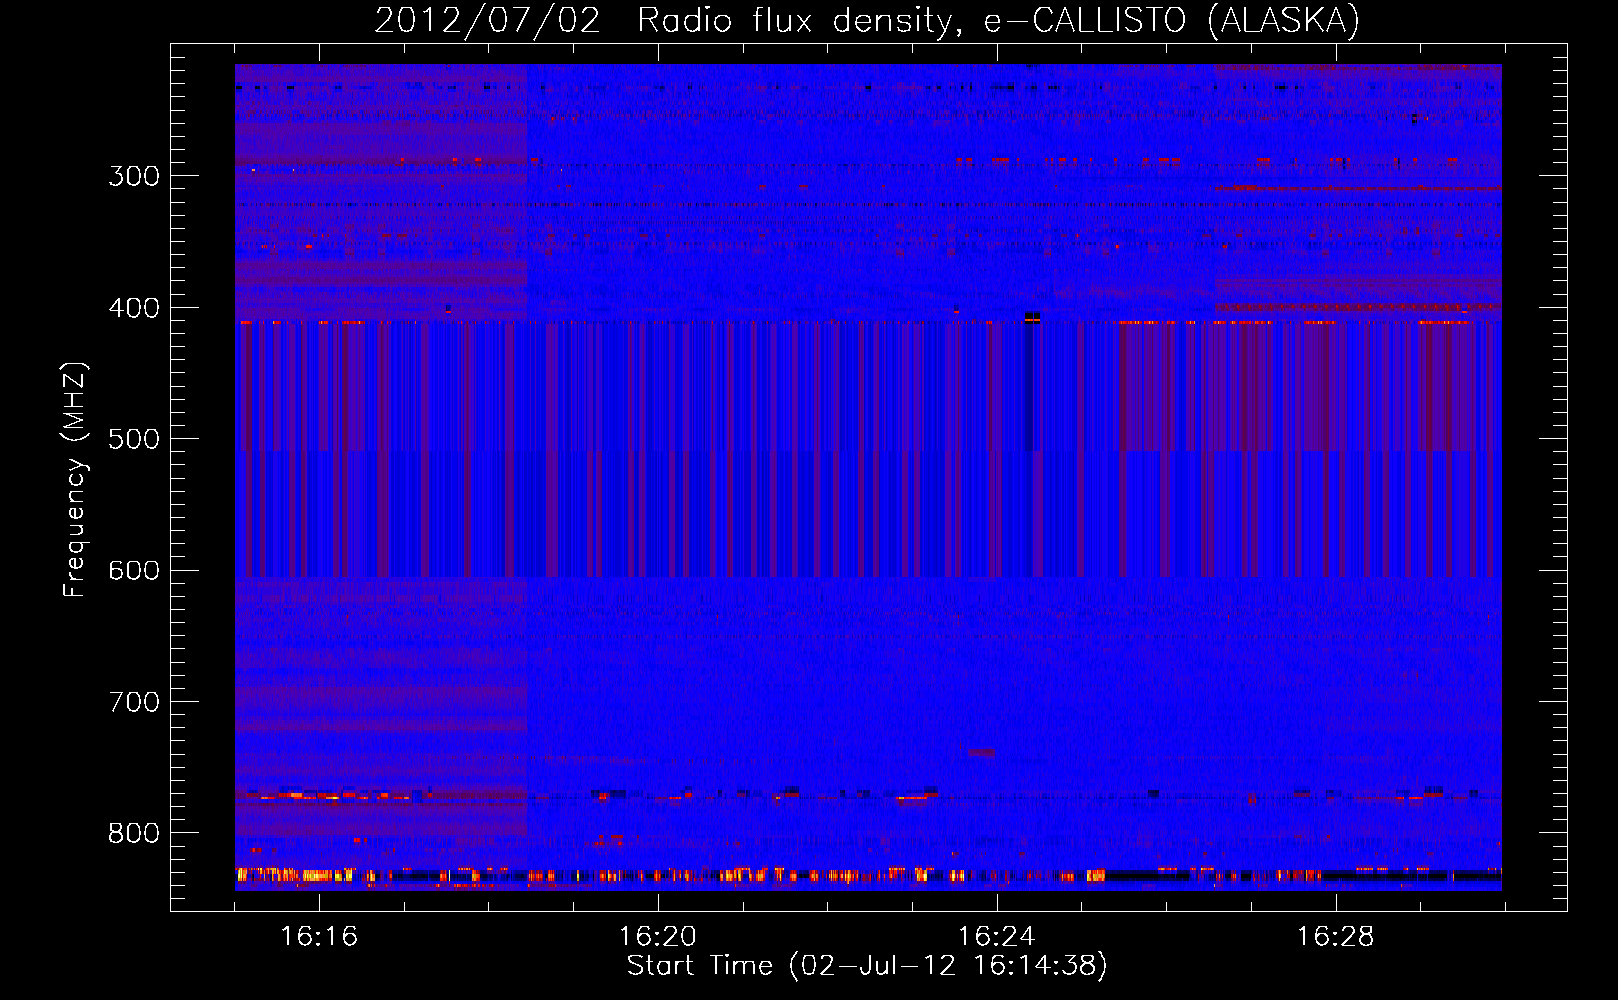Click the '16:16' time tick label
The height and width of the screenshot is (1000, 1618).
tap(319, 936)
